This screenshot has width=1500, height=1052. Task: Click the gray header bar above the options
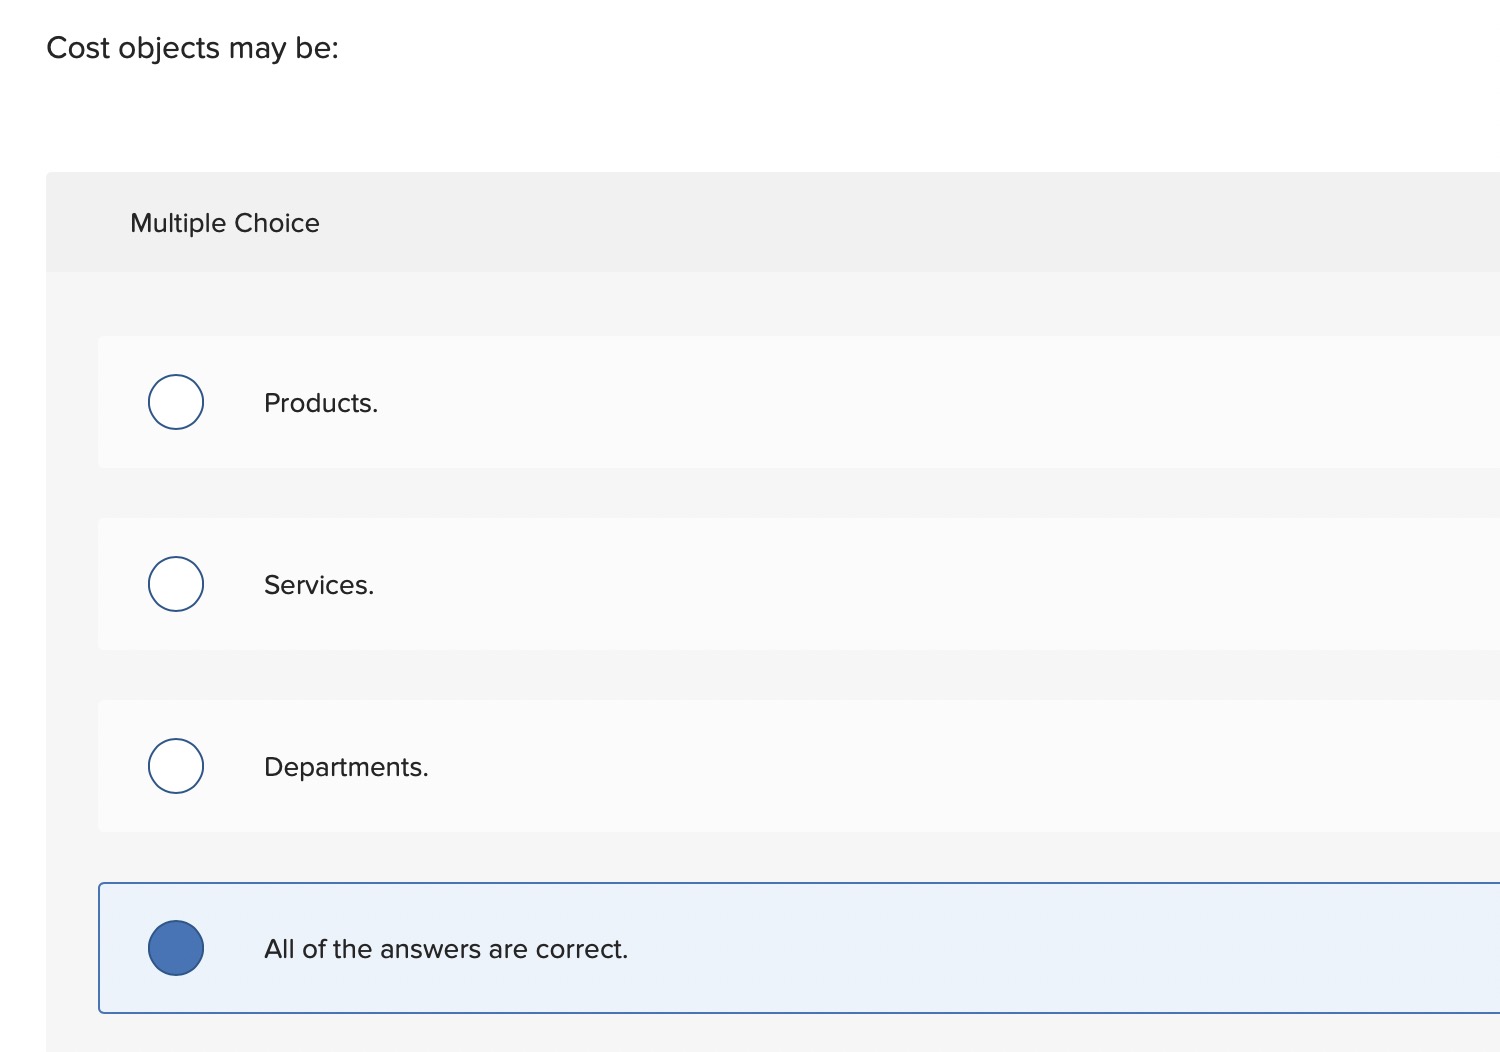point(700,223)
